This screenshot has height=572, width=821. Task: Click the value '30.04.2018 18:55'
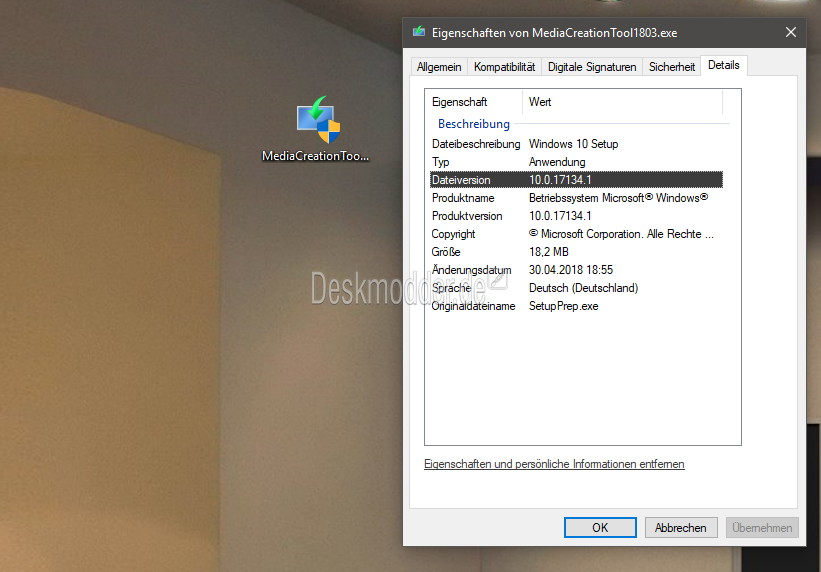[571, 270]
